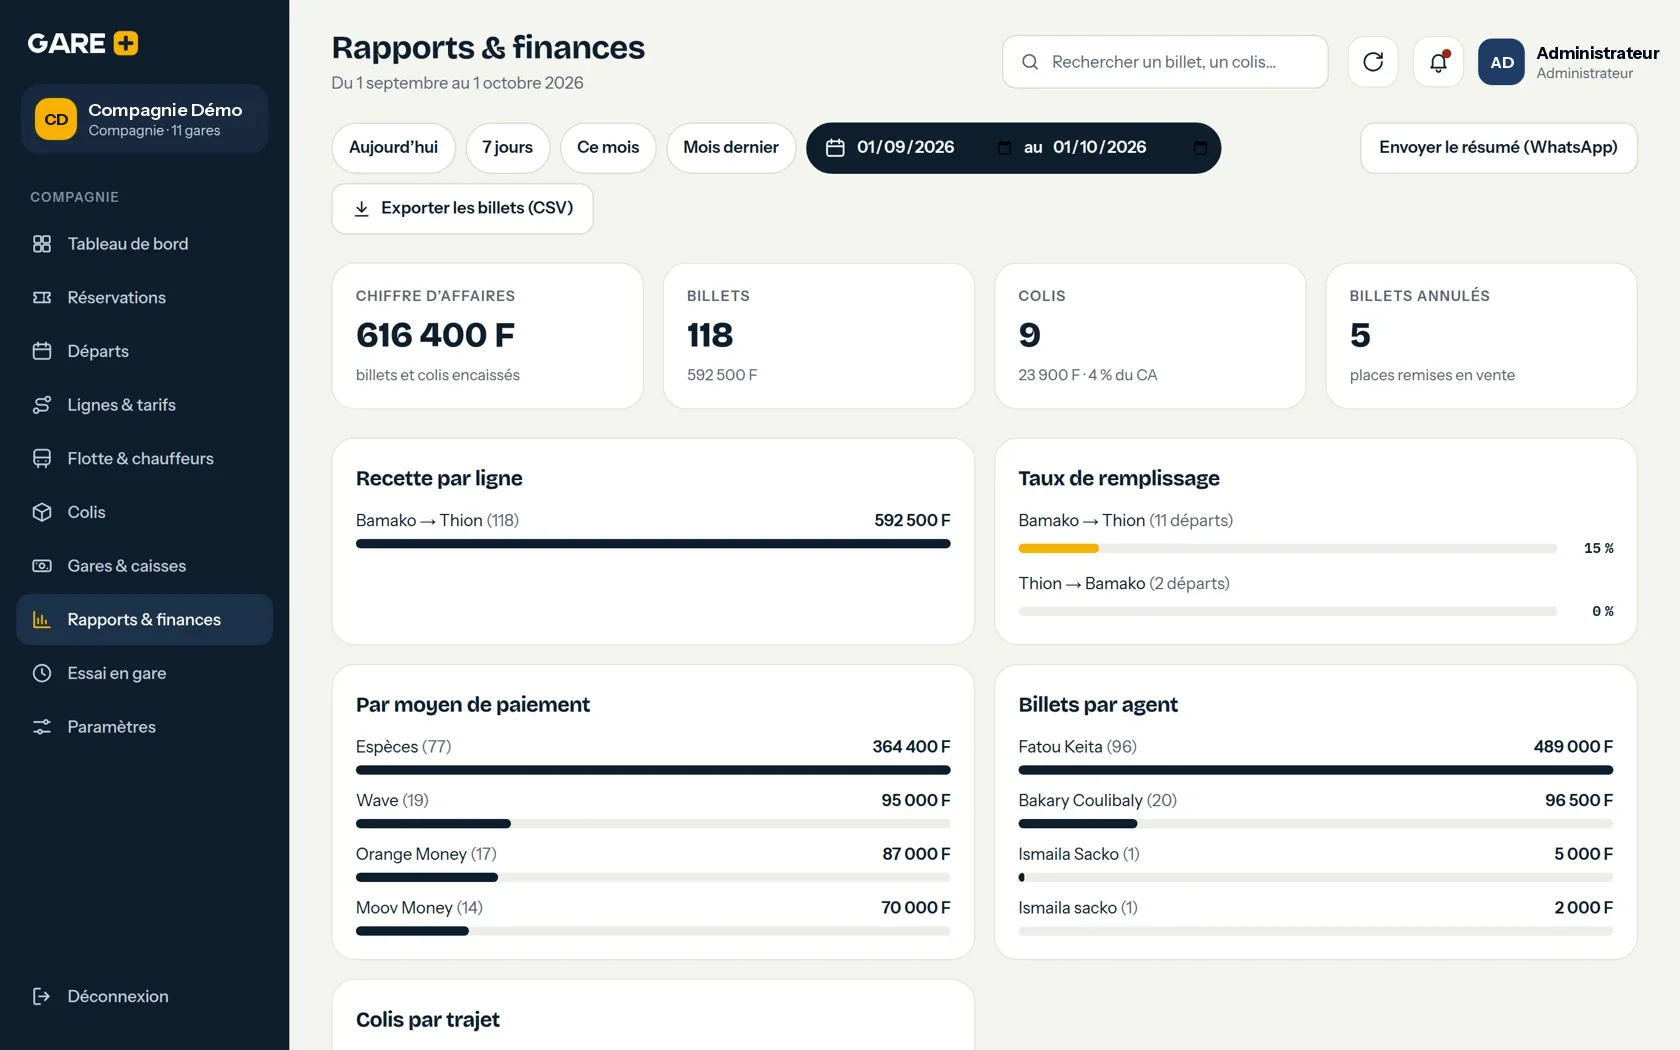This screenshot has height=1050, width=1680.
Task: Click the Paramètres sliders icon
Action: [42, 727]
